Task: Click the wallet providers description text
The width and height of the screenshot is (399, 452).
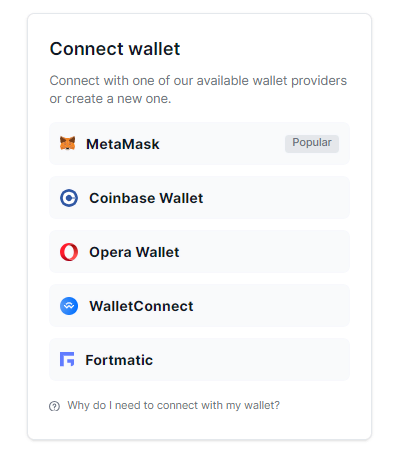Action: (198, 90)
